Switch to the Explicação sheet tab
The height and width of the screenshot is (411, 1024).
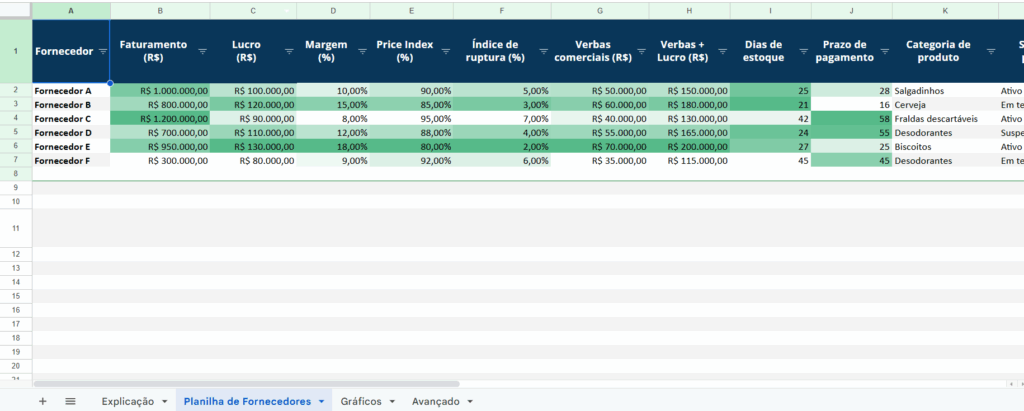(x=128, y=401)
